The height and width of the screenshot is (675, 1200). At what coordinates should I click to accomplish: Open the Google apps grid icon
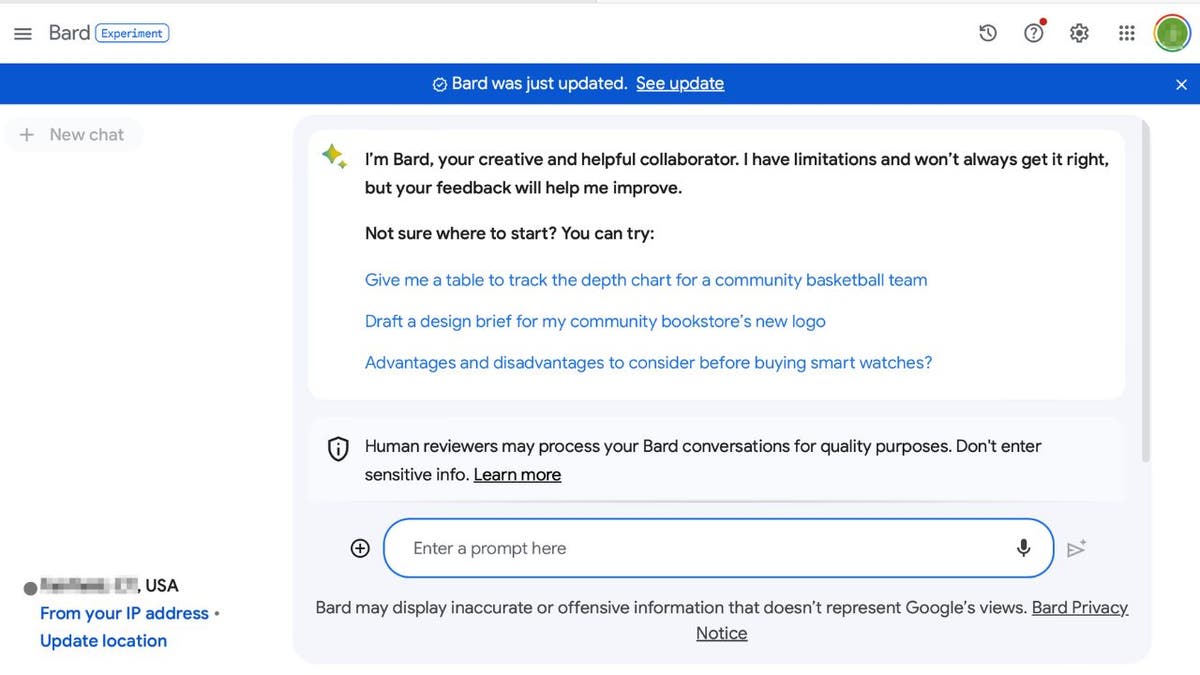pyautogui.click(x=1127, y=33)
